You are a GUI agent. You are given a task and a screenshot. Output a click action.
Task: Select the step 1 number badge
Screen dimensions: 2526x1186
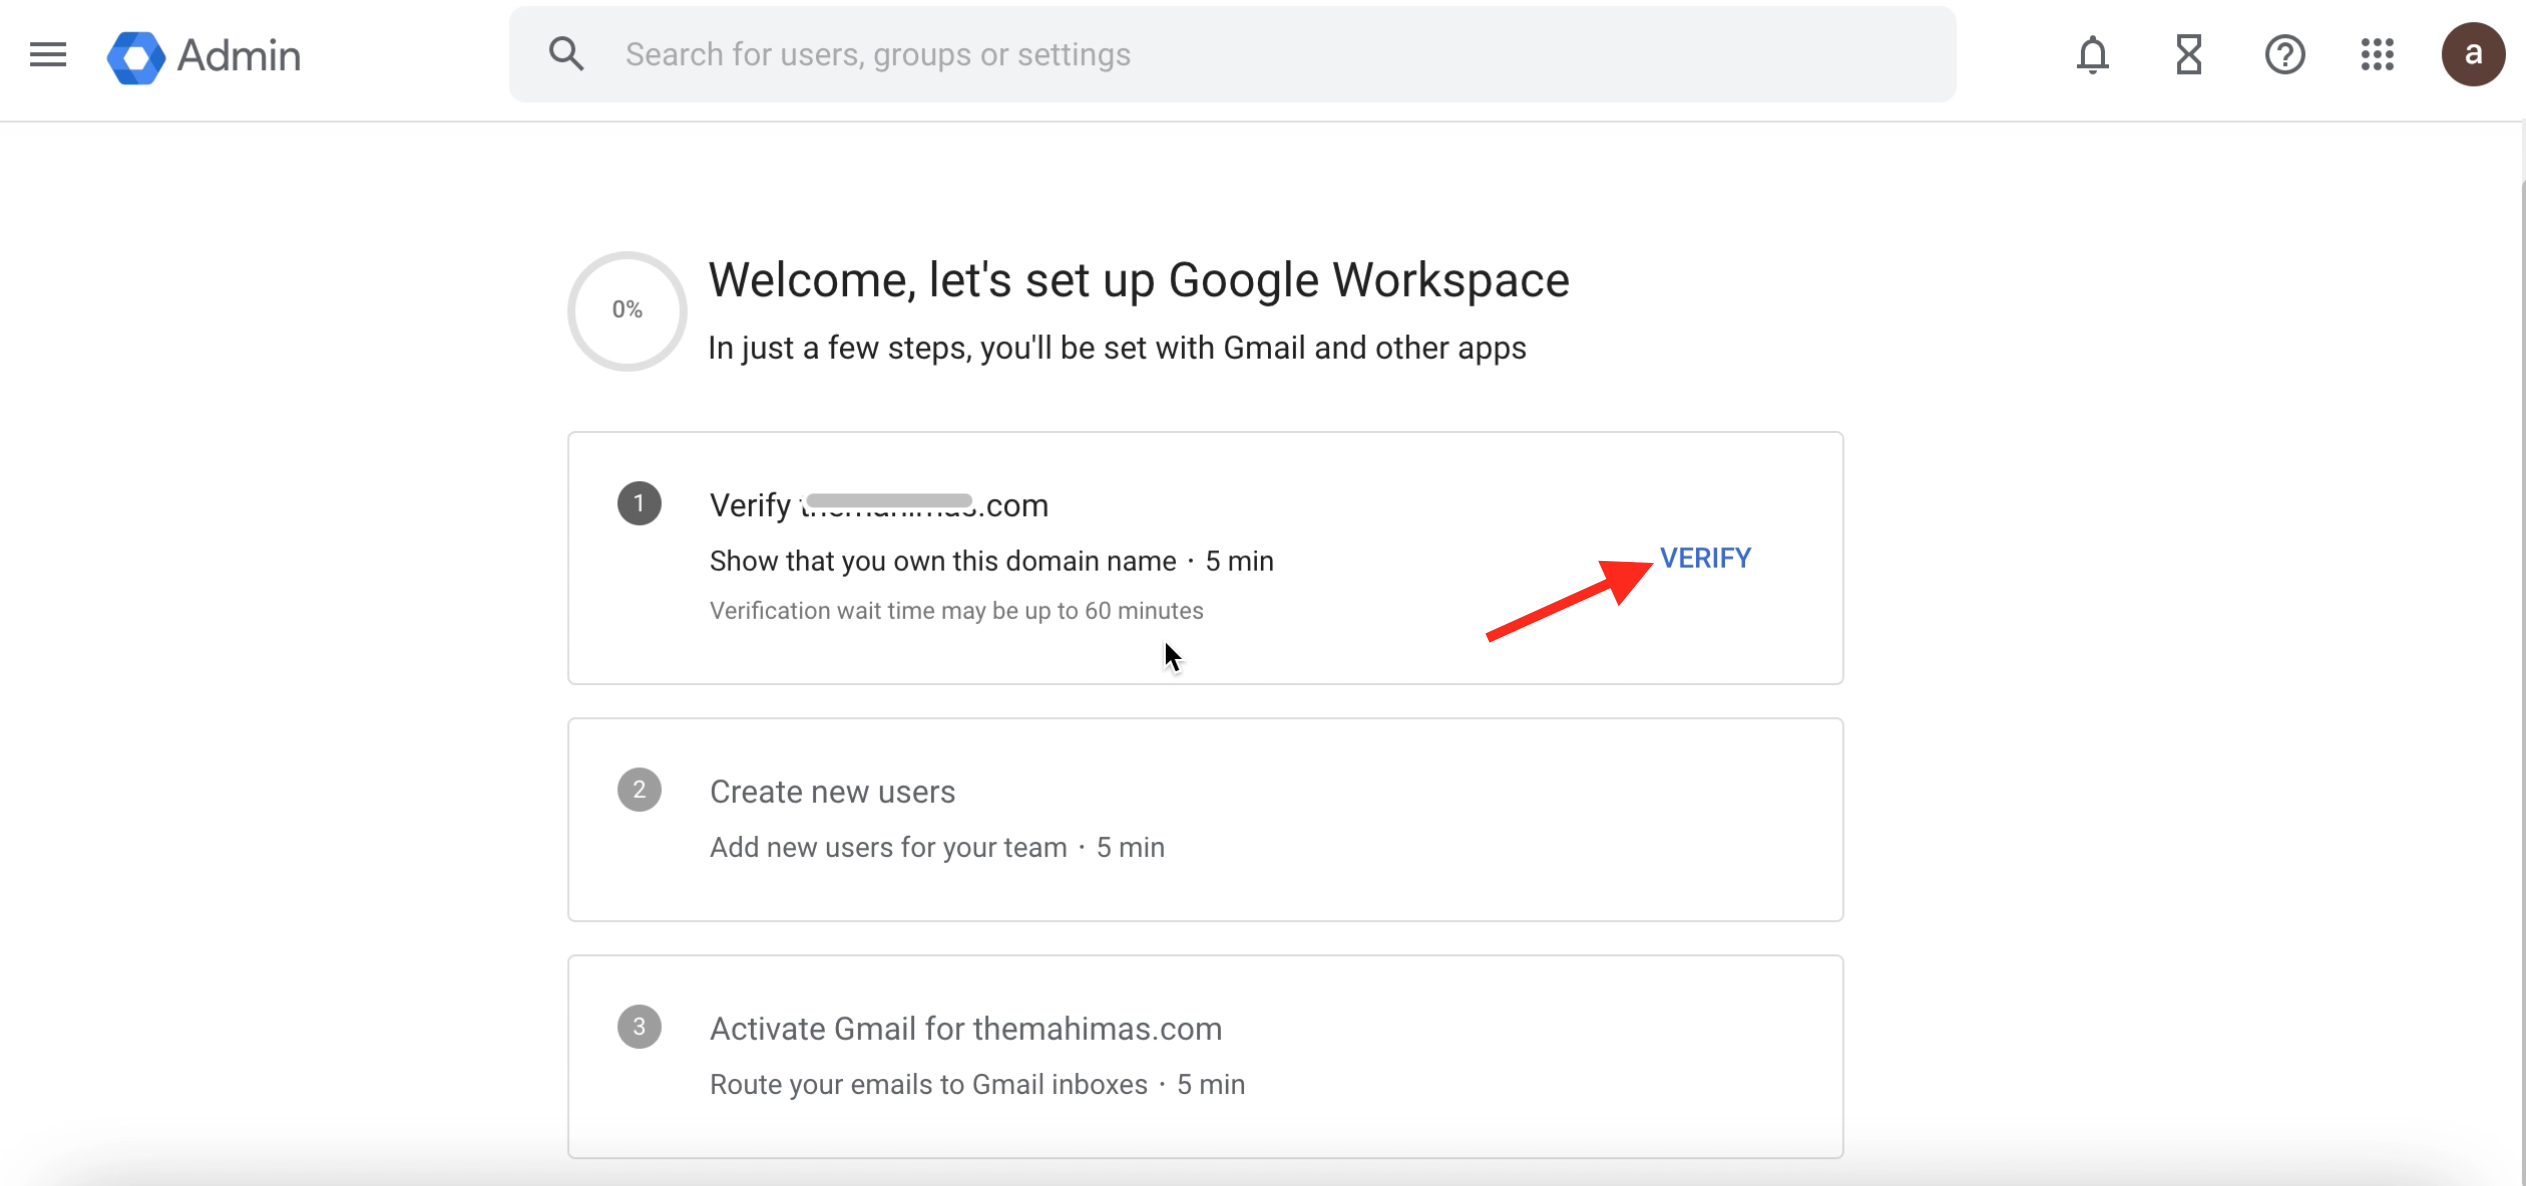(x=639, y=503)
